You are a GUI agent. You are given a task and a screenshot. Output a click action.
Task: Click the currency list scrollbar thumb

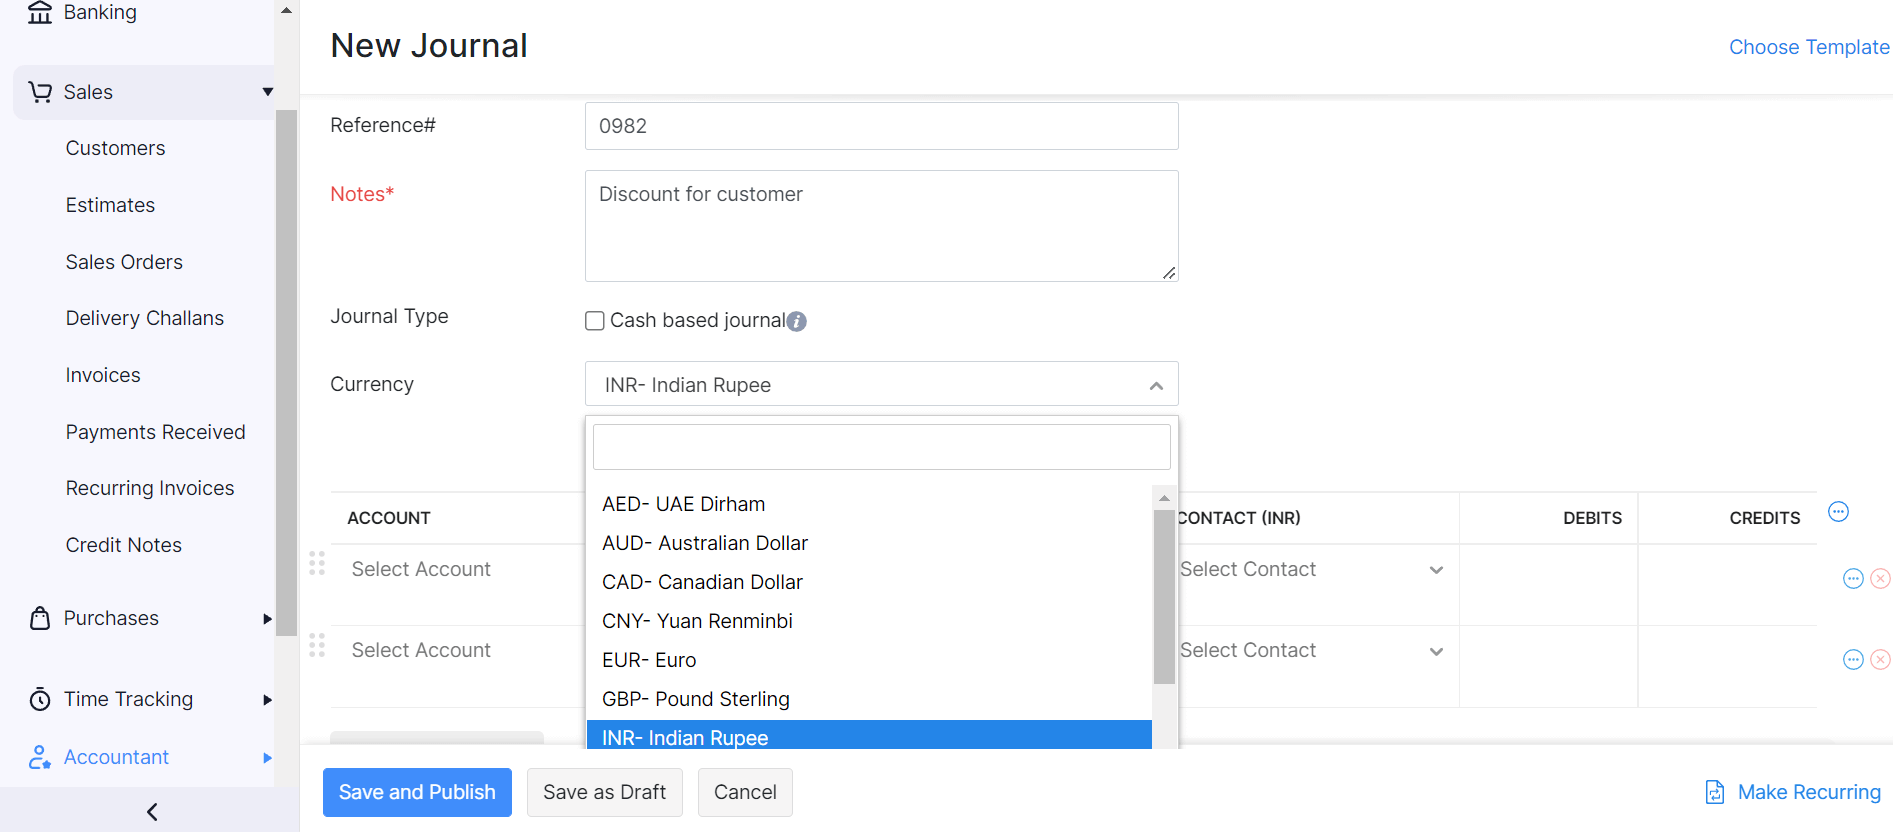[1163, 596]
